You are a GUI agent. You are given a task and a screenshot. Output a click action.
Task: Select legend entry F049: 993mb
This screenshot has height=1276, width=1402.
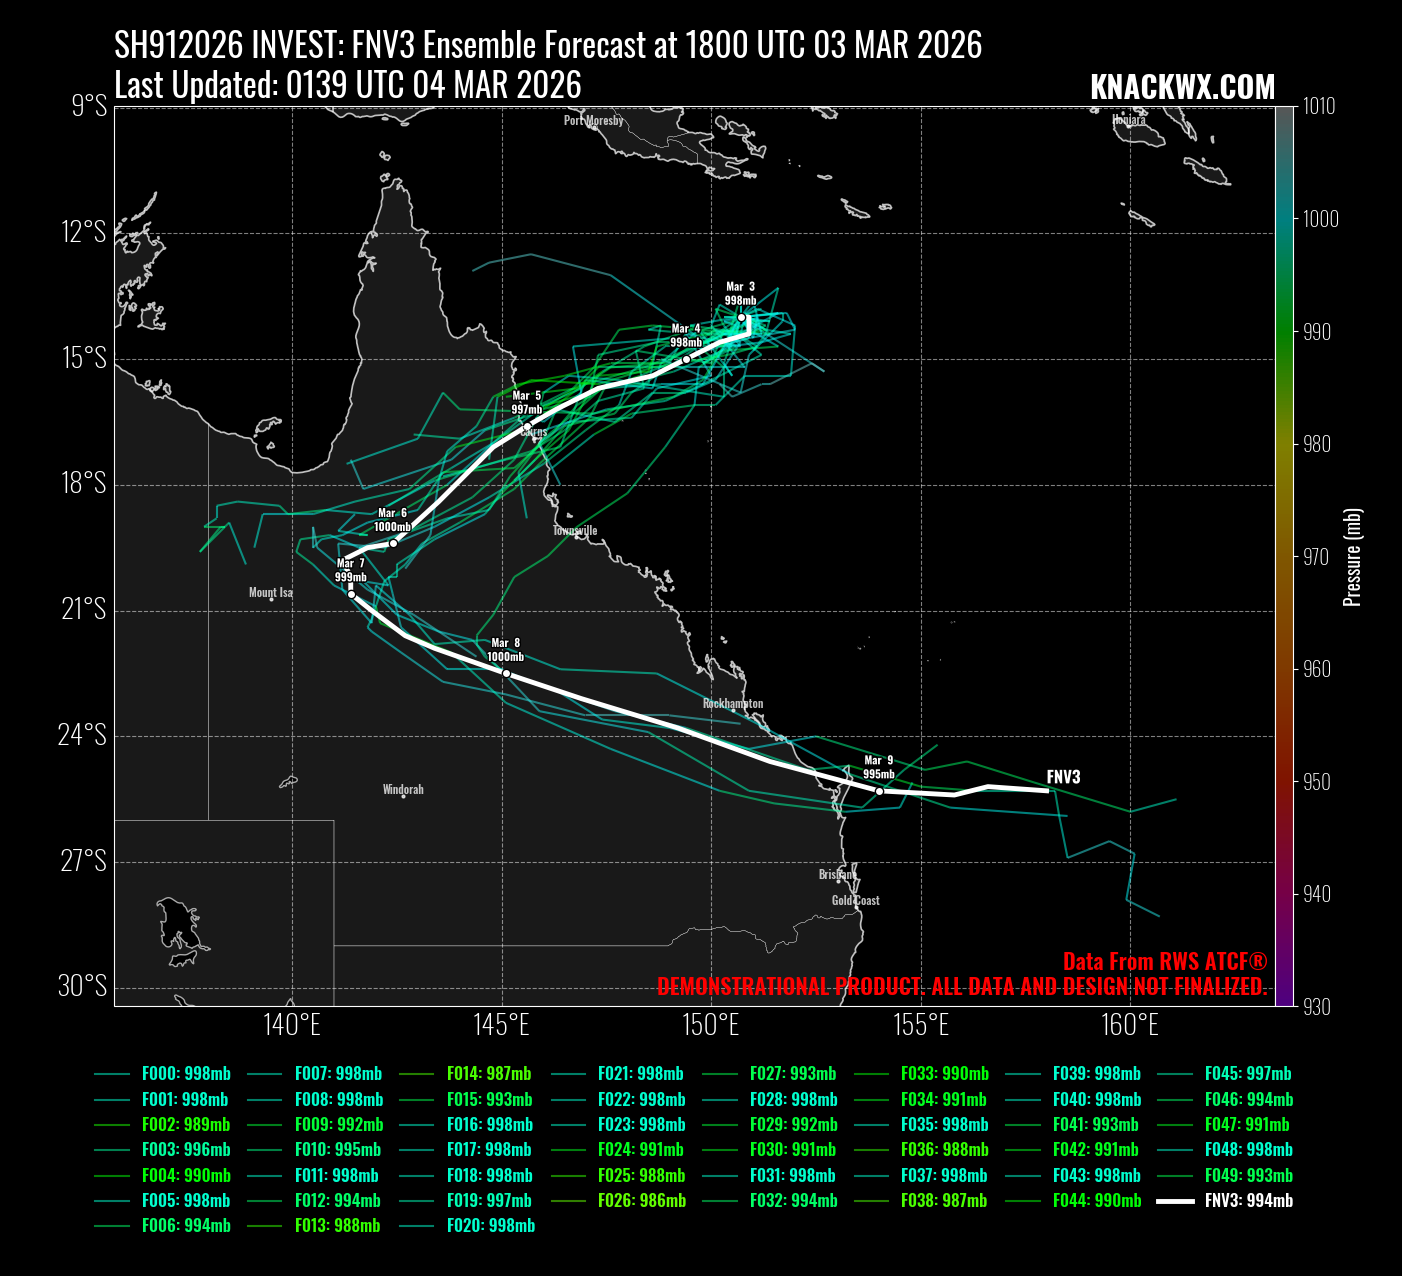[x=1248, y=1176]
